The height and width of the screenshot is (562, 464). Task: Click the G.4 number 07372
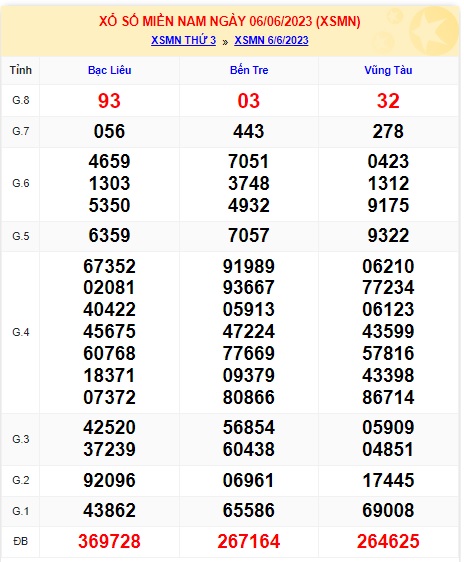pos(109,397)
